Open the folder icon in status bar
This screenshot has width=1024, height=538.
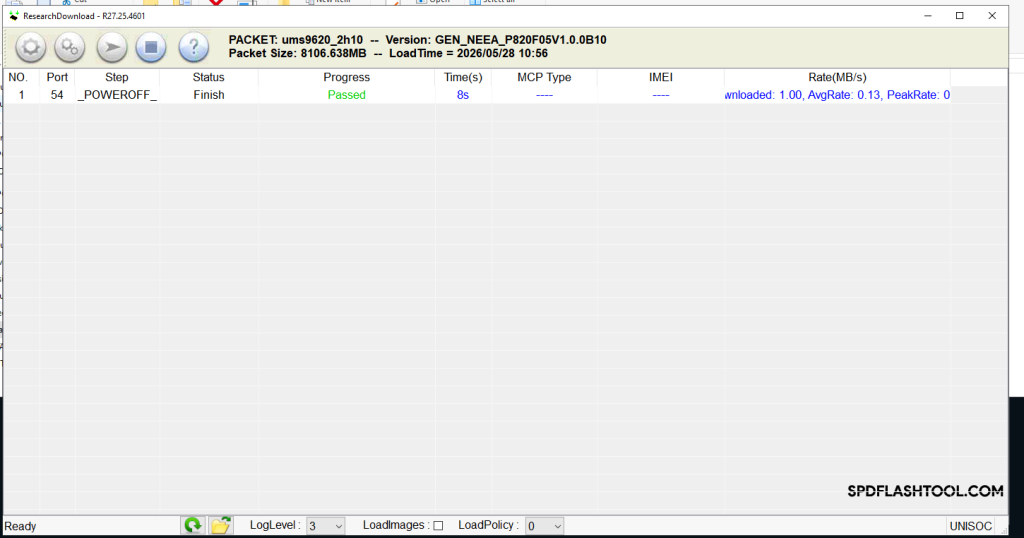click(221, 525)
